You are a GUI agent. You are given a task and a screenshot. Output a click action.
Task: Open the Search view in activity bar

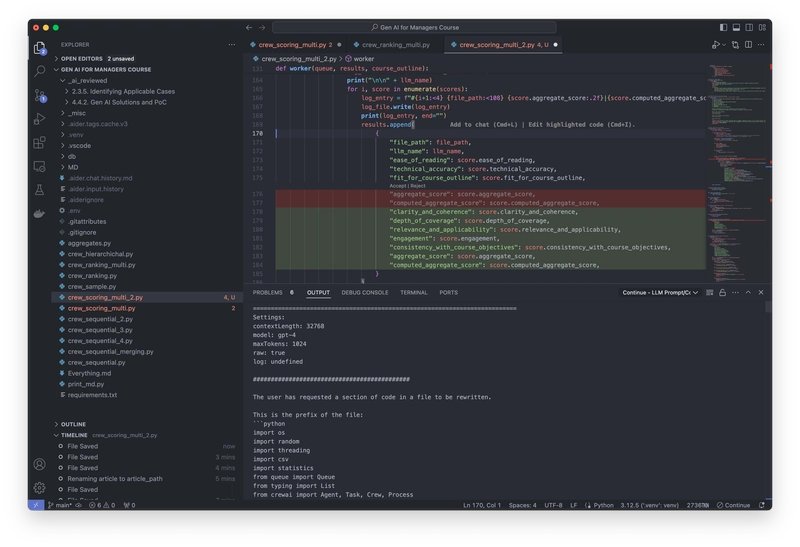pos(39,71)
